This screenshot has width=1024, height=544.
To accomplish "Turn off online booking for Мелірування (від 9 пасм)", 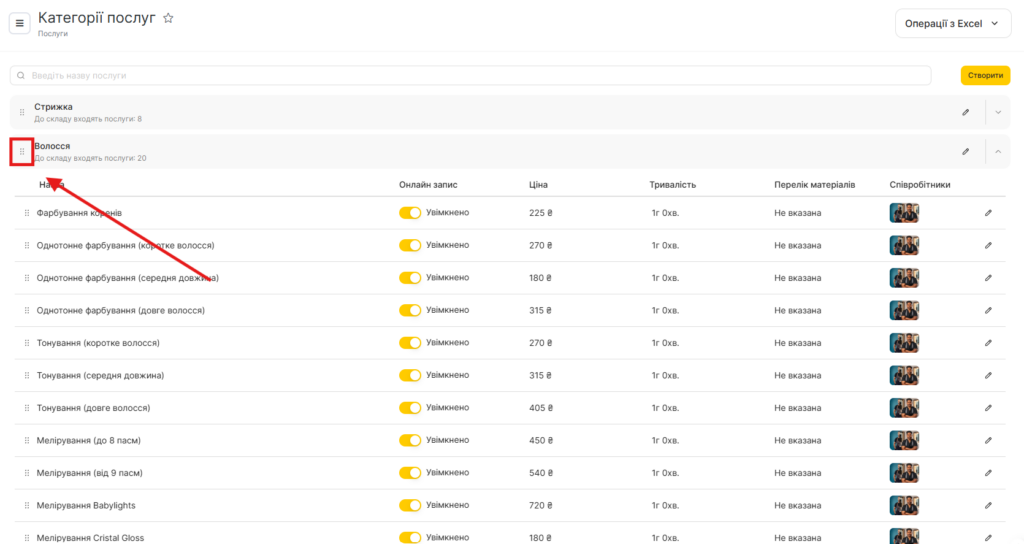I will 410,473.
